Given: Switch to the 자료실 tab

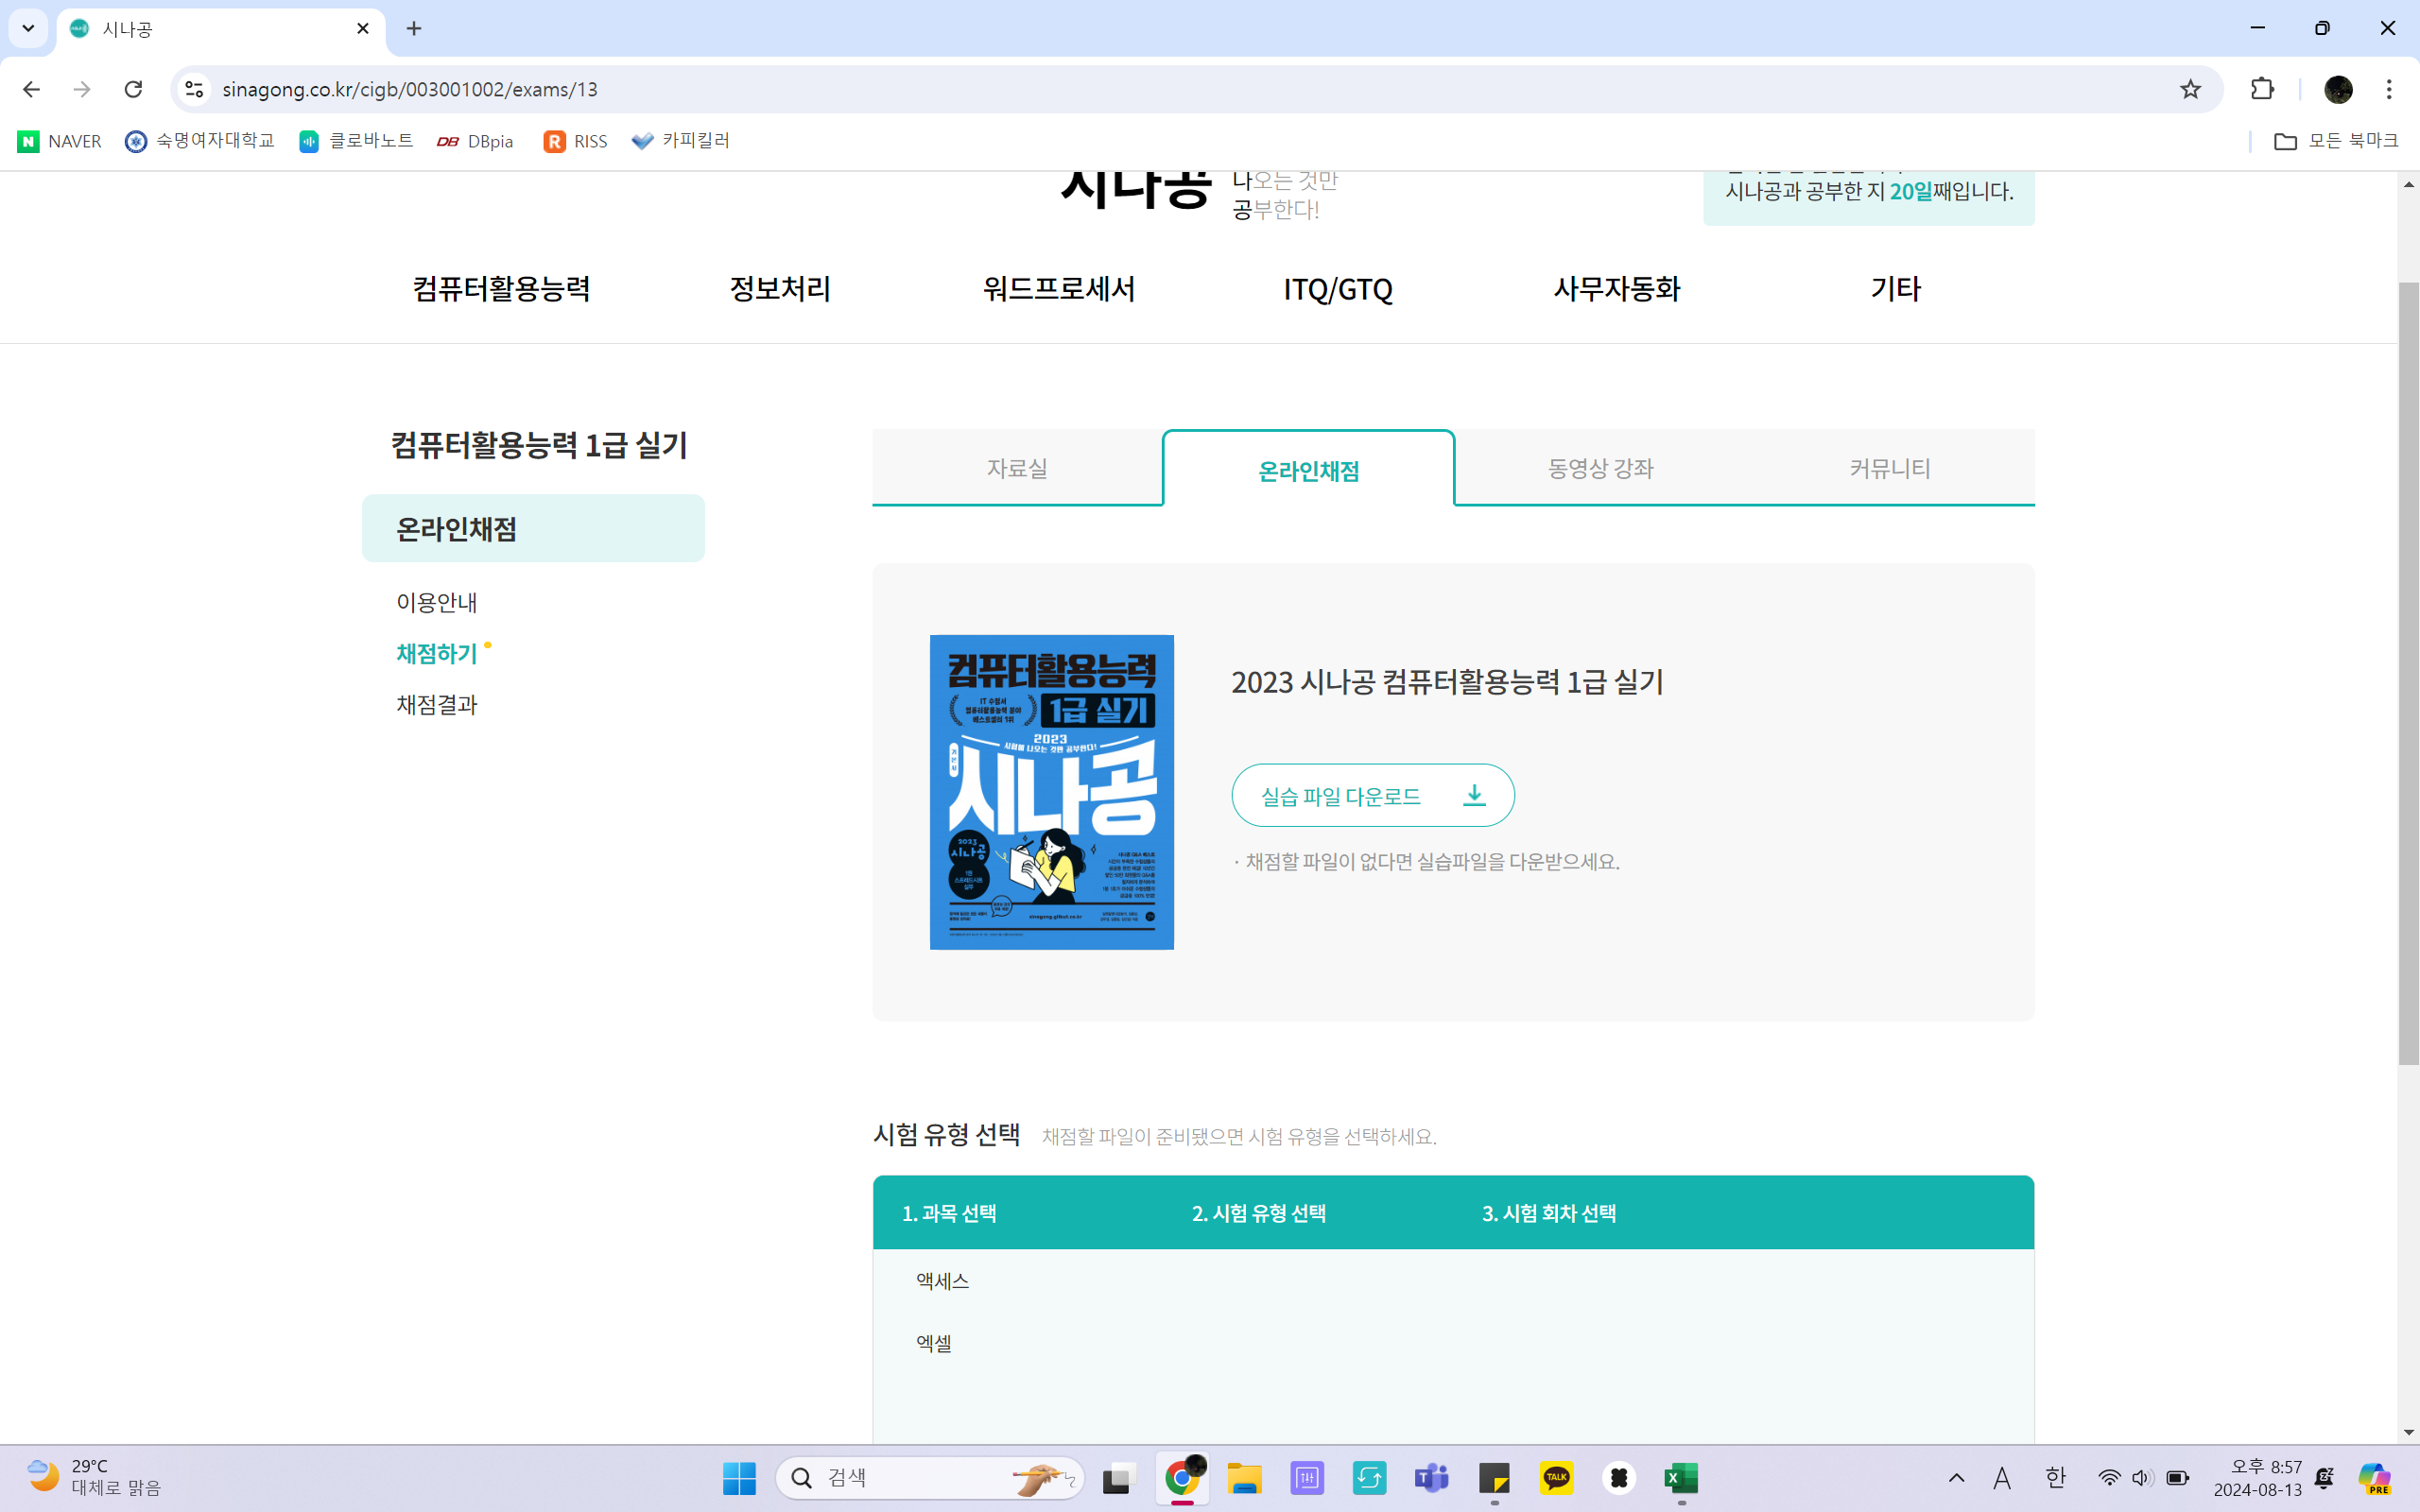Looking at the screenshot, I should tap(1017, 468).
